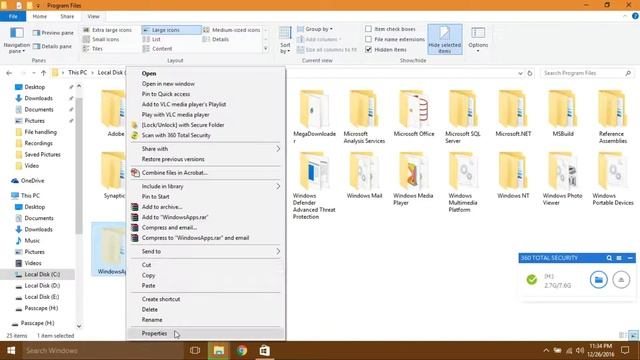Click Hide selected items ribbon button
The height and width of the screenshot is (360, 640).
click(444, 39)
